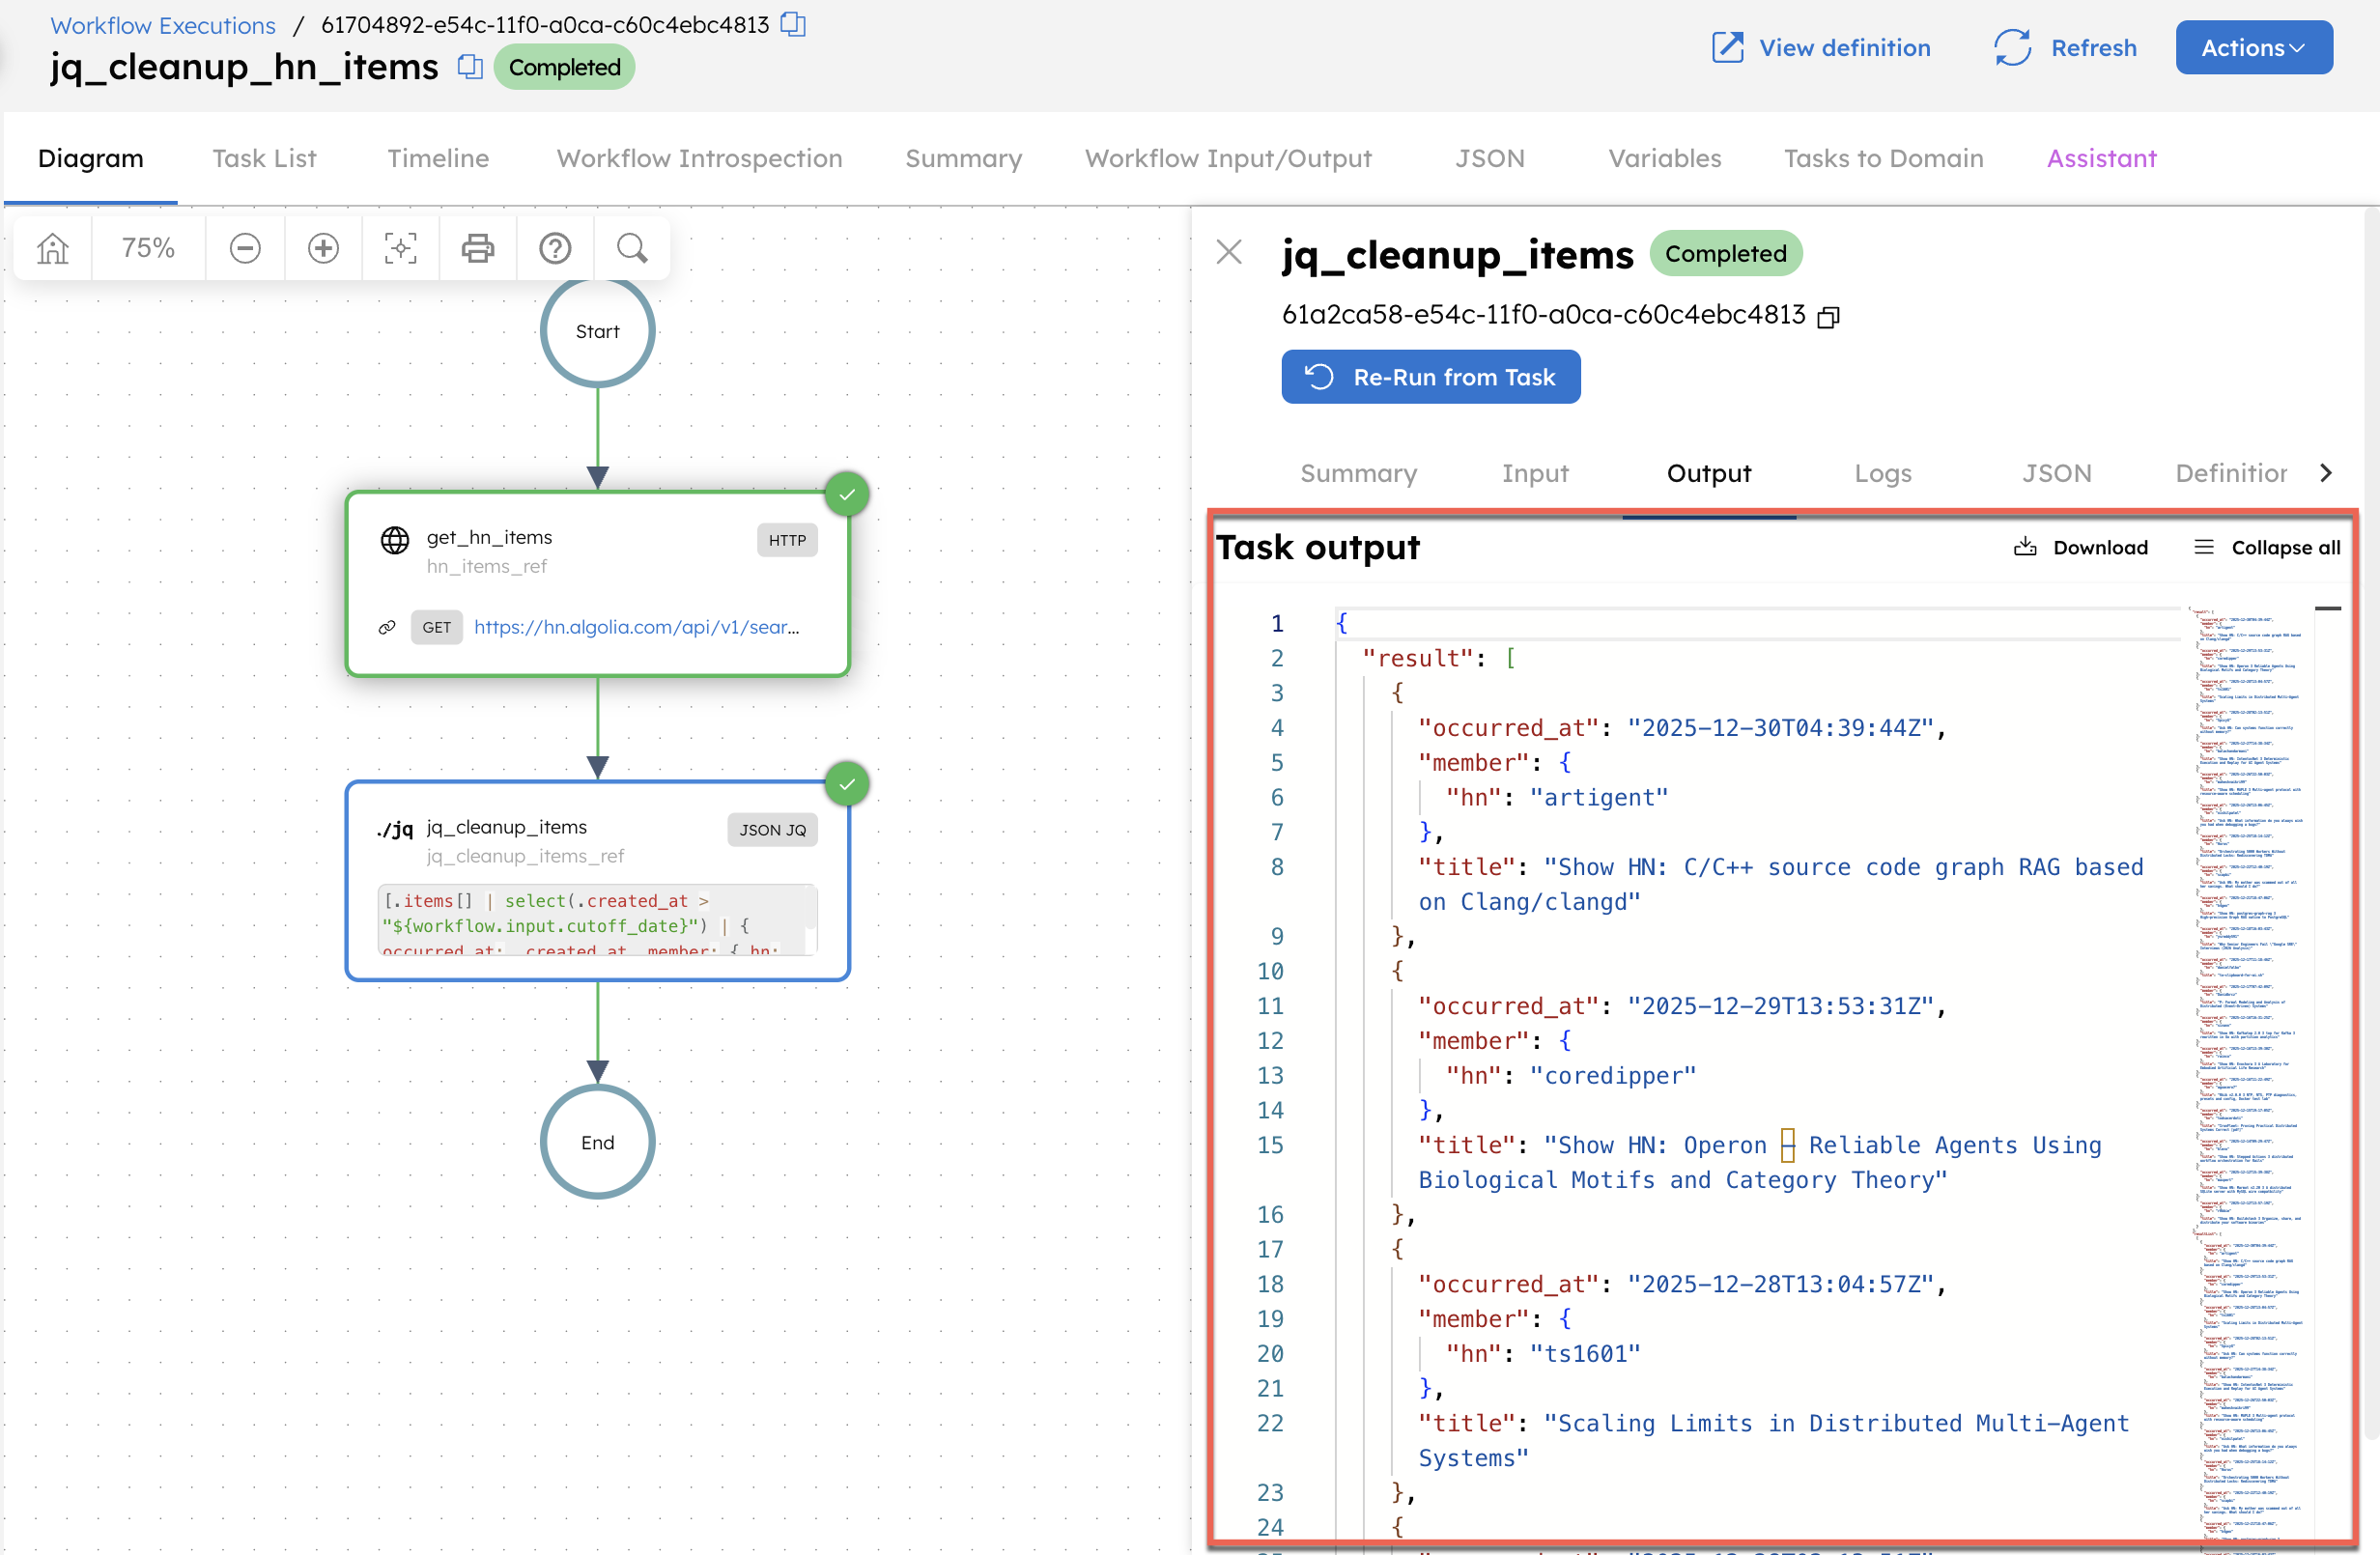Open the Workflow Executions breadcrumb link

[162, 25]
